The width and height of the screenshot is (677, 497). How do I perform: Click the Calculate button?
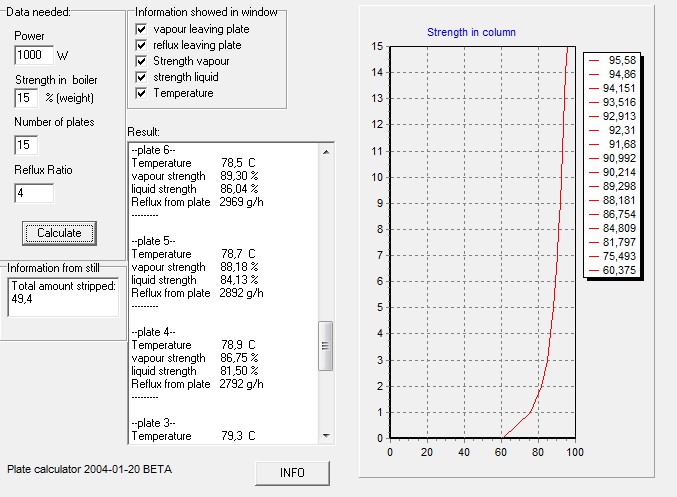pos(59,233)
